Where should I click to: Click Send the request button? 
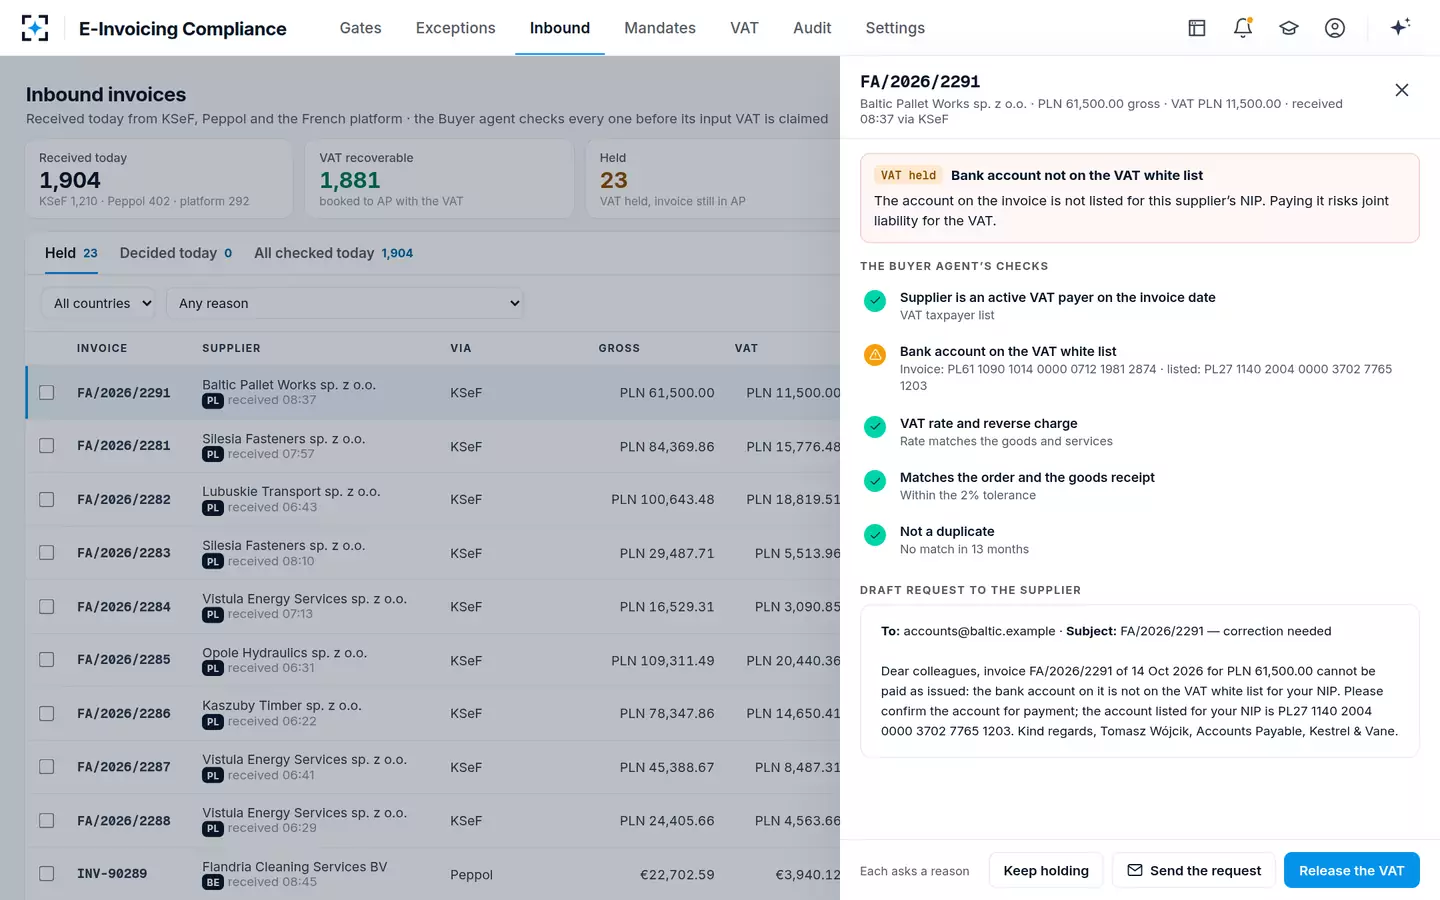coord(1194,871)
